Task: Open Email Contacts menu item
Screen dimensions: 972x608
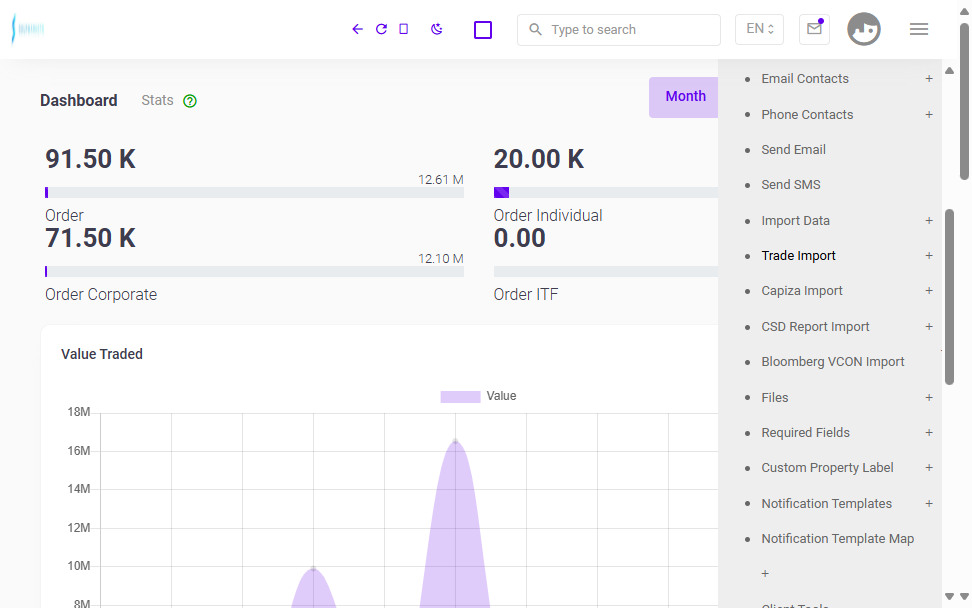Action: [x=805, y=79]
